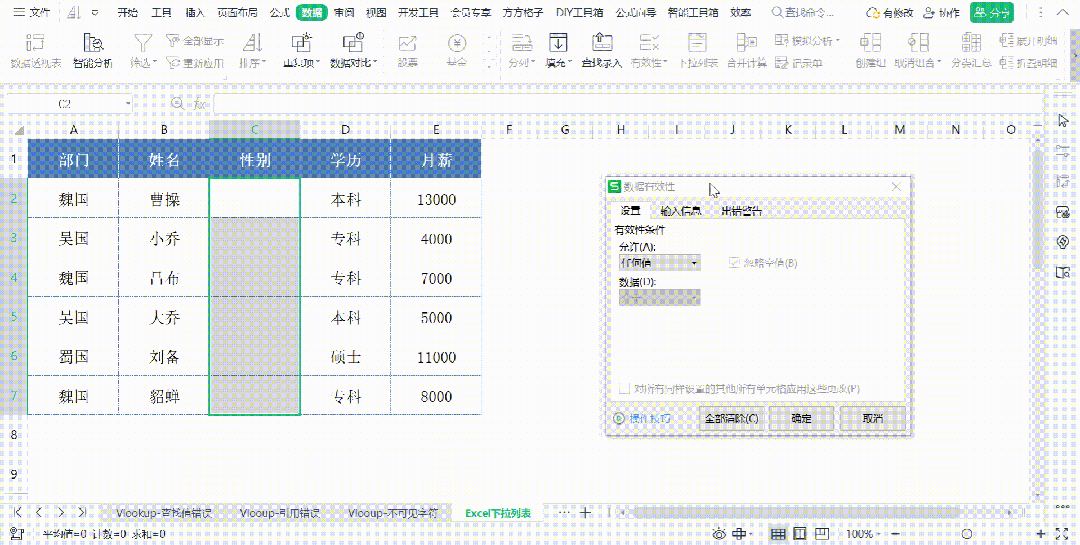Show more sheet tabs via ellipsis

(563, 513)
